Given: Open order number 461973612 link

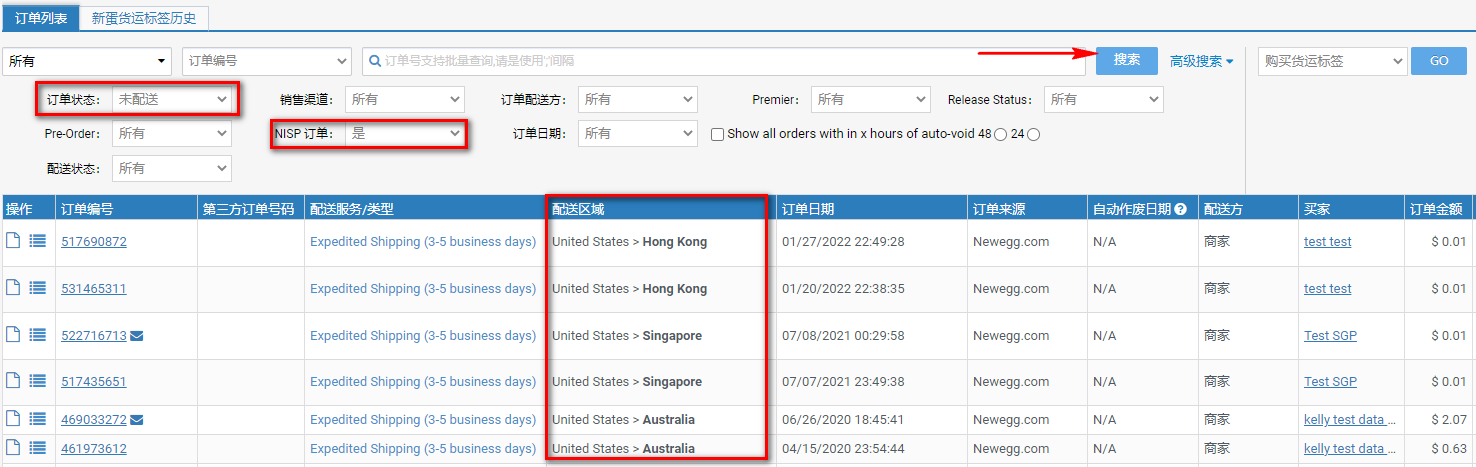Looking at the screenshot, I should 94,449.
